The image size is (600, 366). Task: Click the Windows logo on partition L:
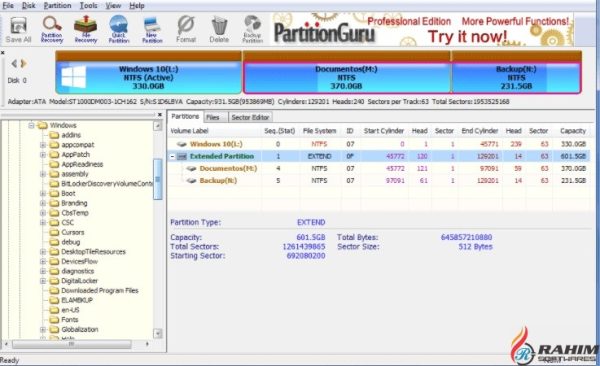tap(74, 77)
